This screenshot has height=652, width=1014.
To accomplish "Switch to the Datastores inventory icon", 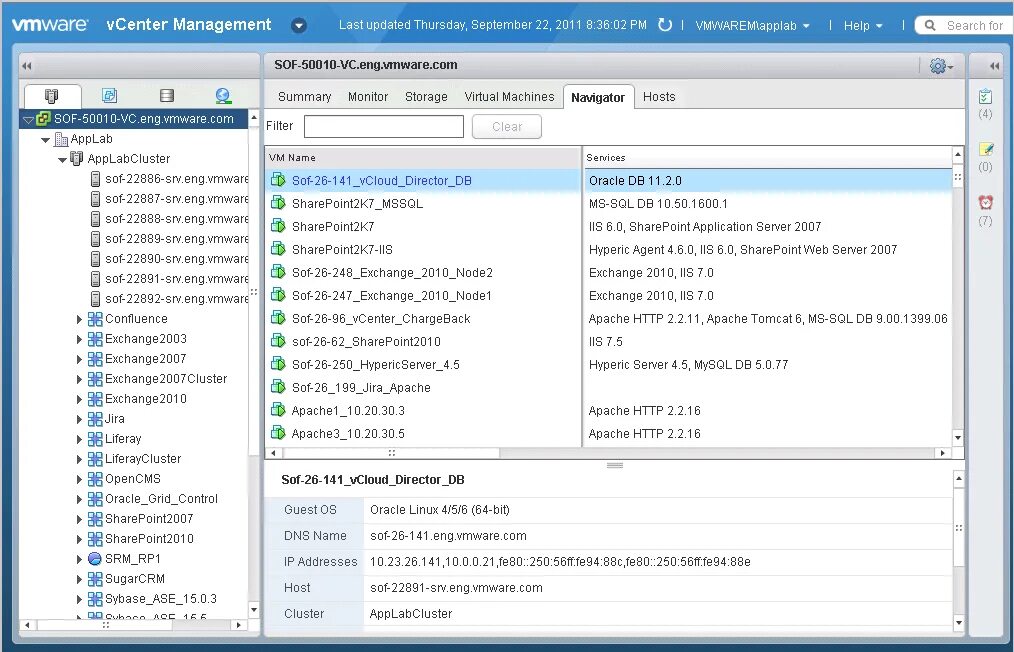I will (x=166, y=95).
